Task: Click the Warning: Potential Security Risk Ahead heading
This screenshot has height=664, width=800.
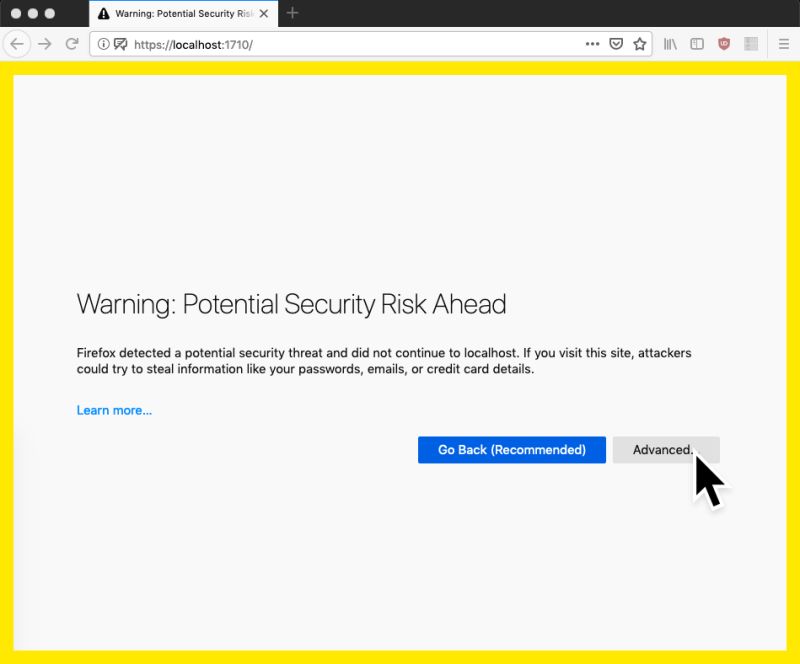Action: point(291,304)
